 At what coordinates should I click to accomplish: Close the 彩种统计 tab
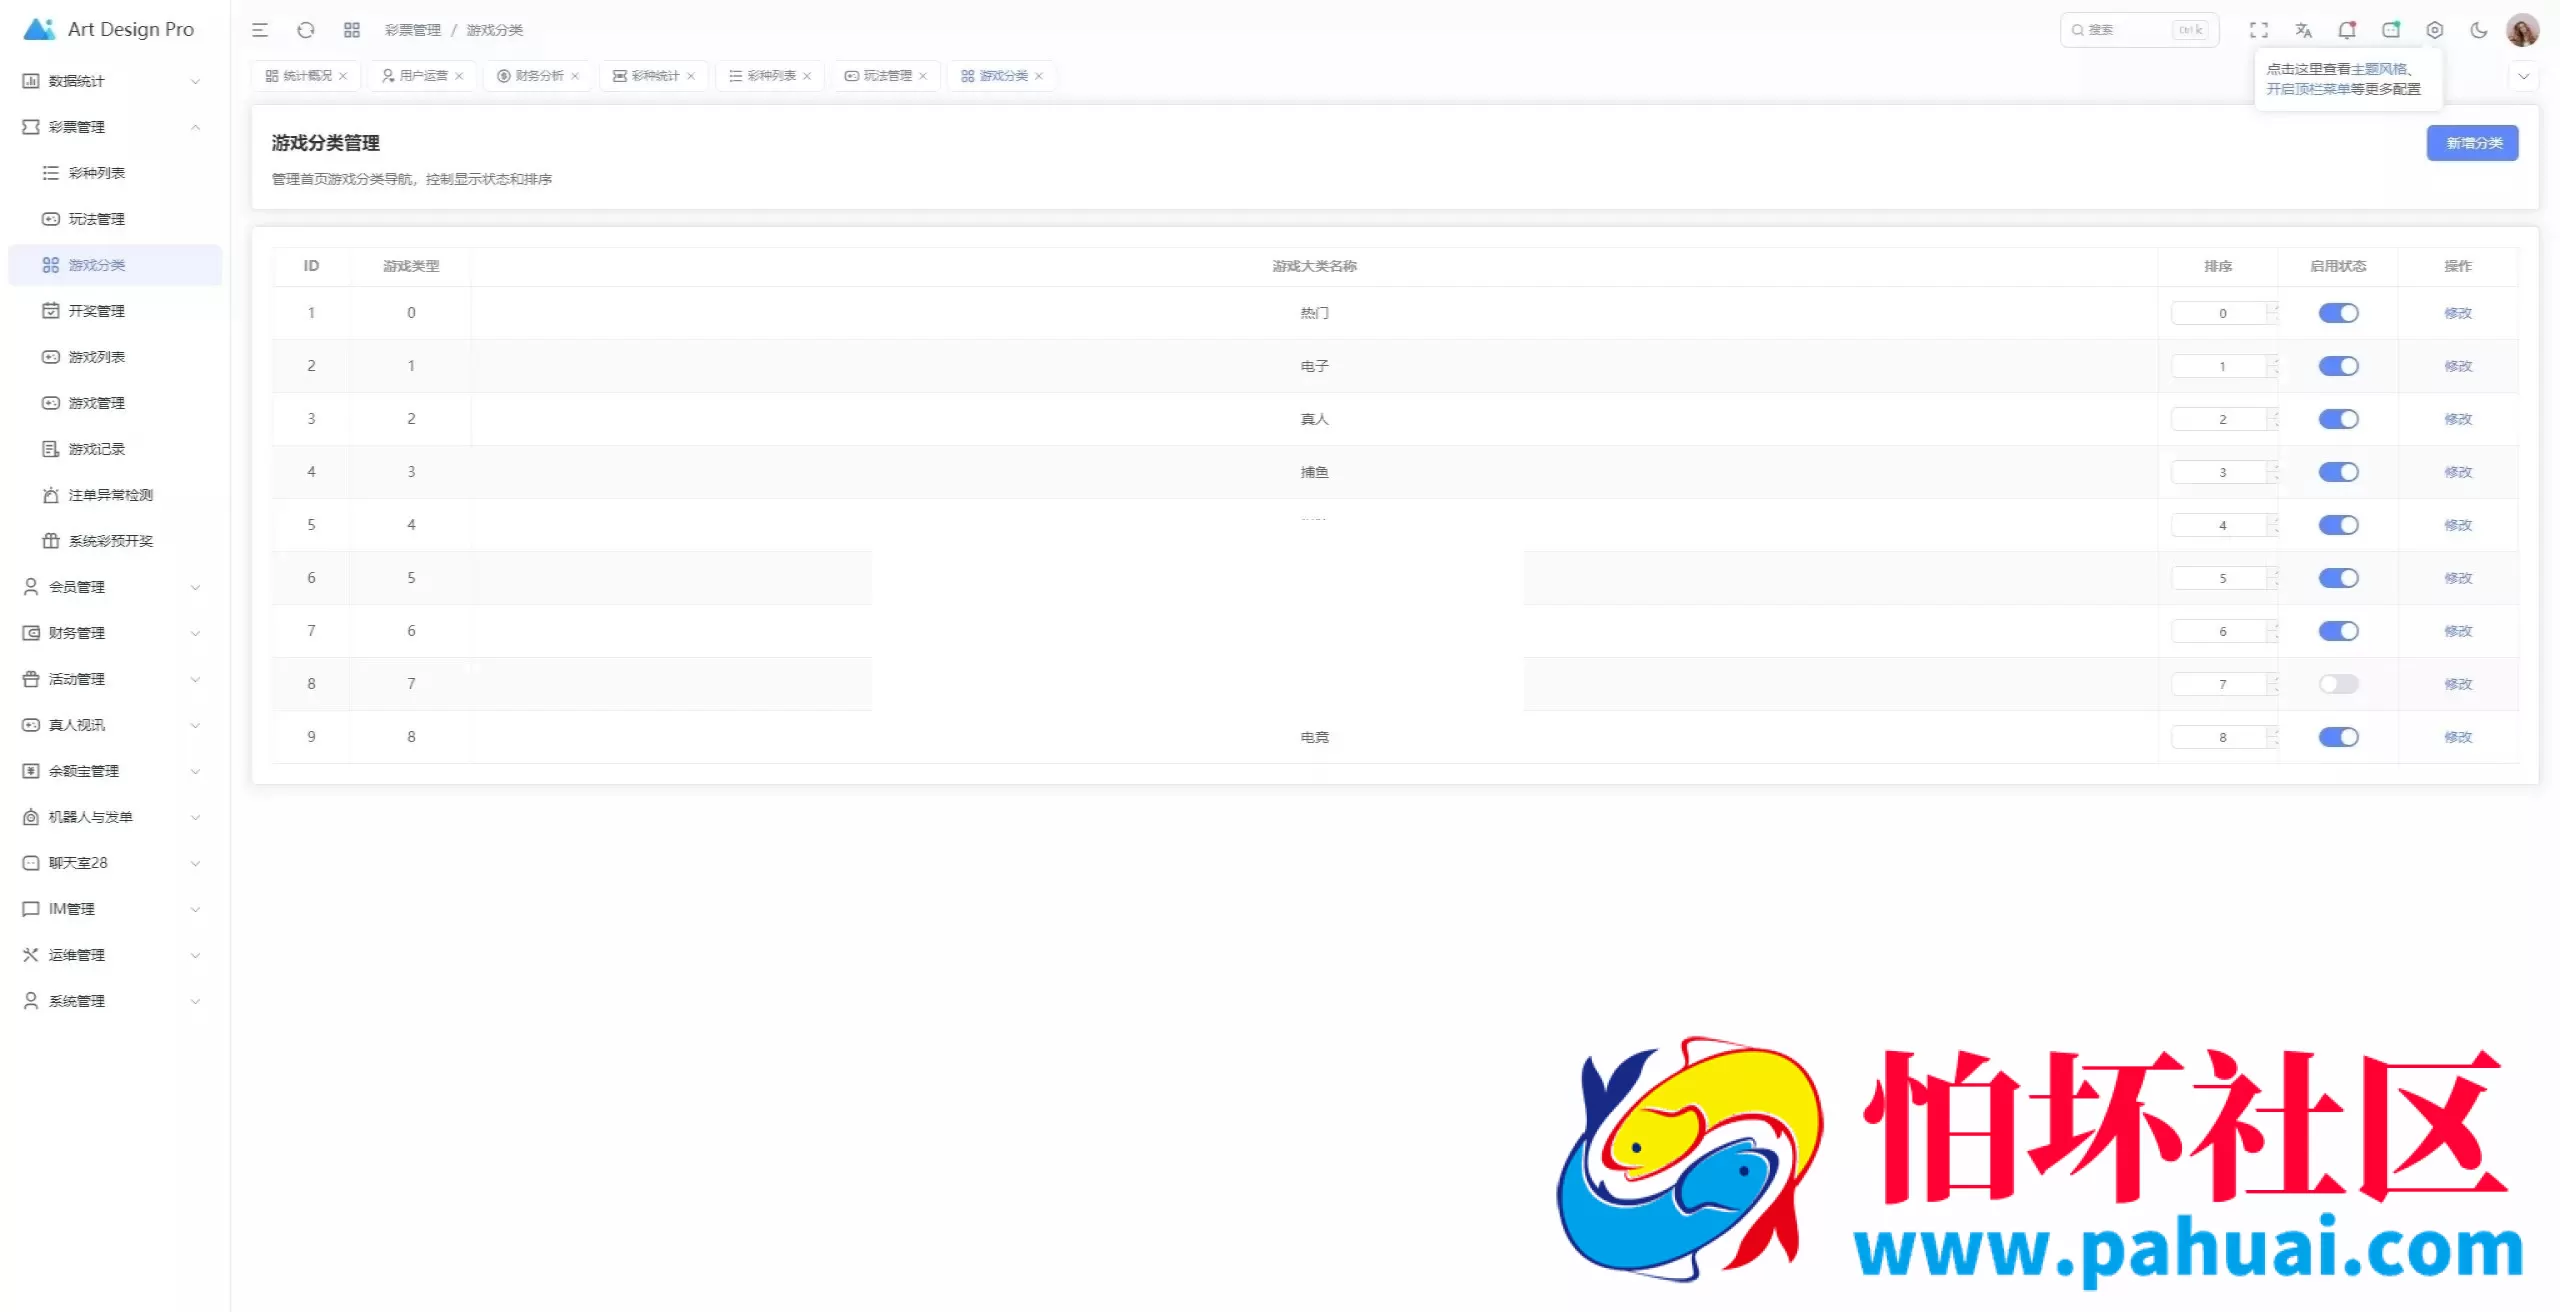pyautogui.click(x=691, y=76)
